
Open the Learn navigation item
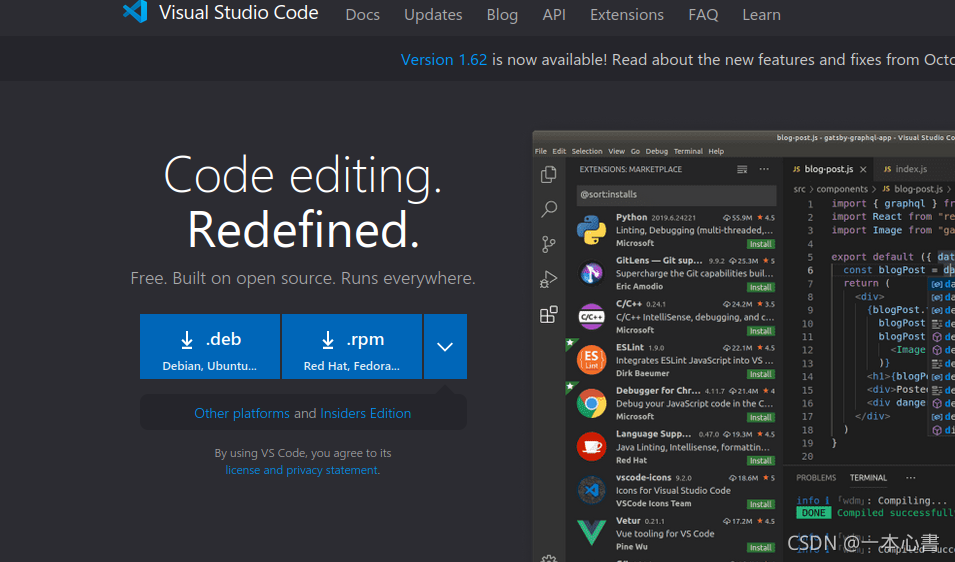click(x=761, y=15)
